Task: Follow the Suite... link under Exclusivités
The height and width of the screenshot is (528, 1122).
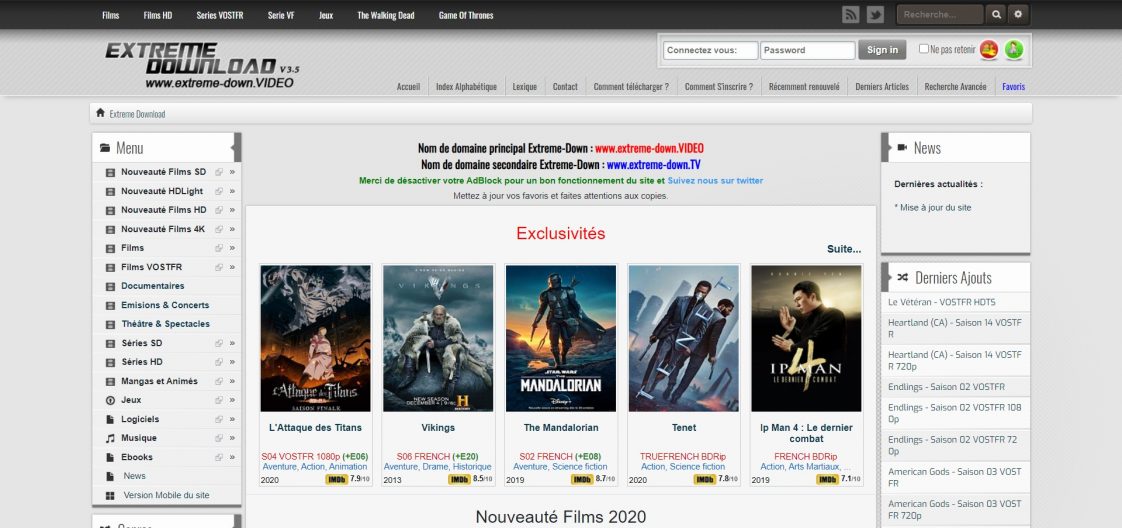Action: pyautogui.click(x=844, y=249)
